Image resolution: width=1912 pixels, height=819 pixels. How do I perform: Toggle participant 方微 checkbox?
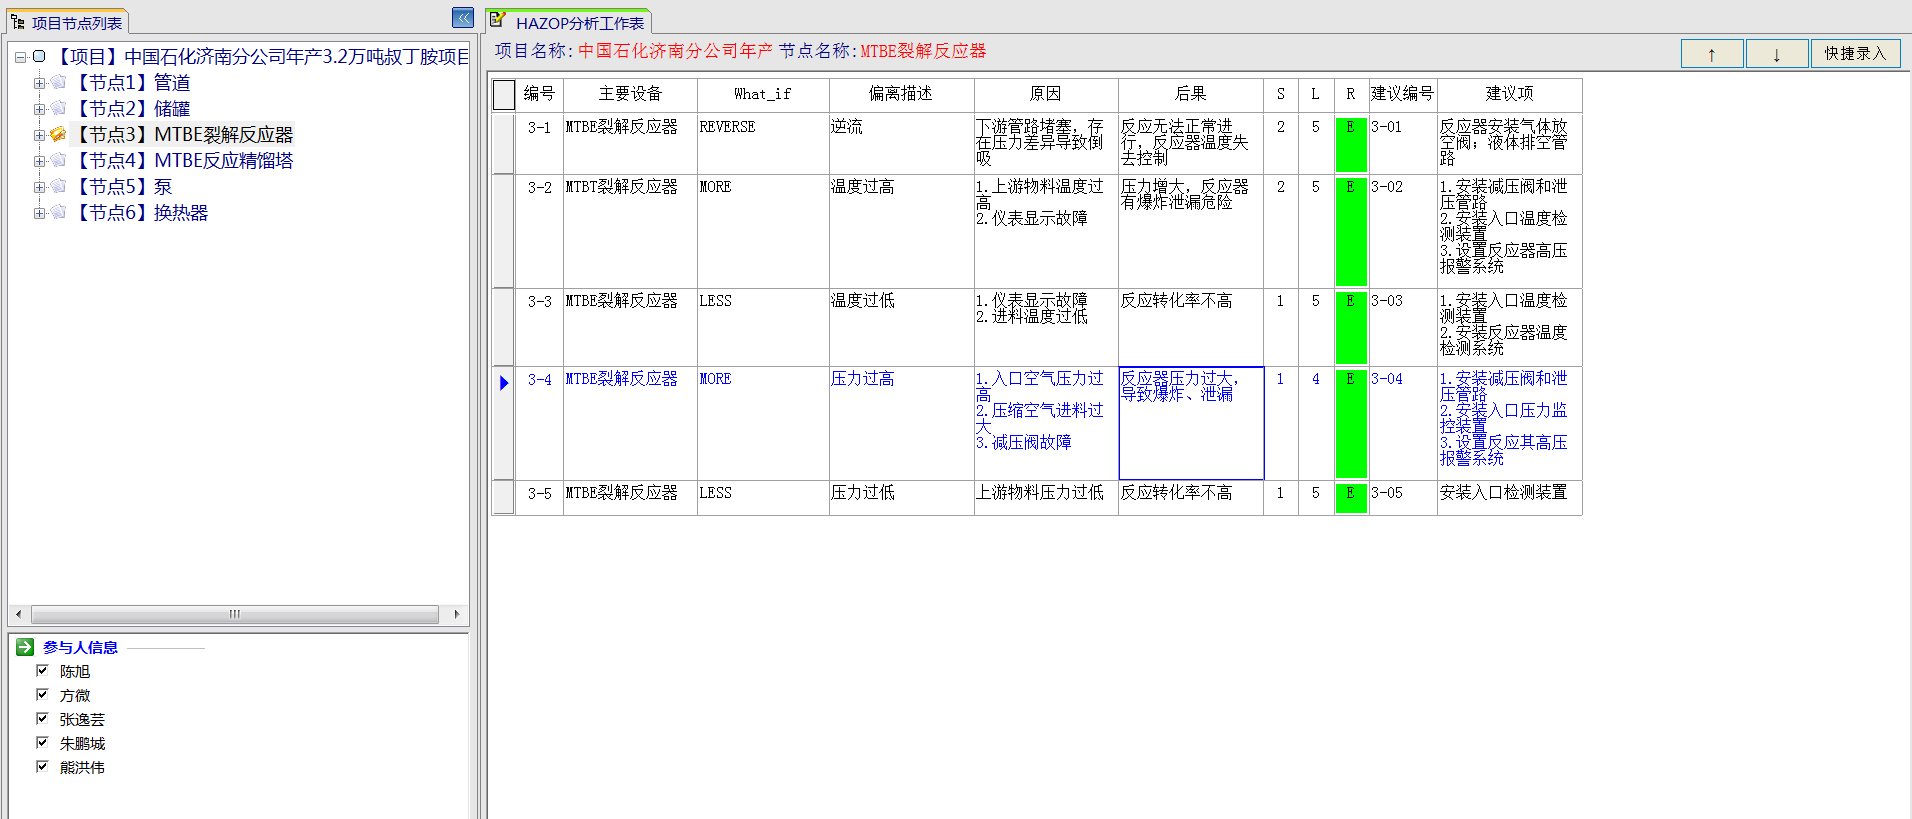coord(42,695)
